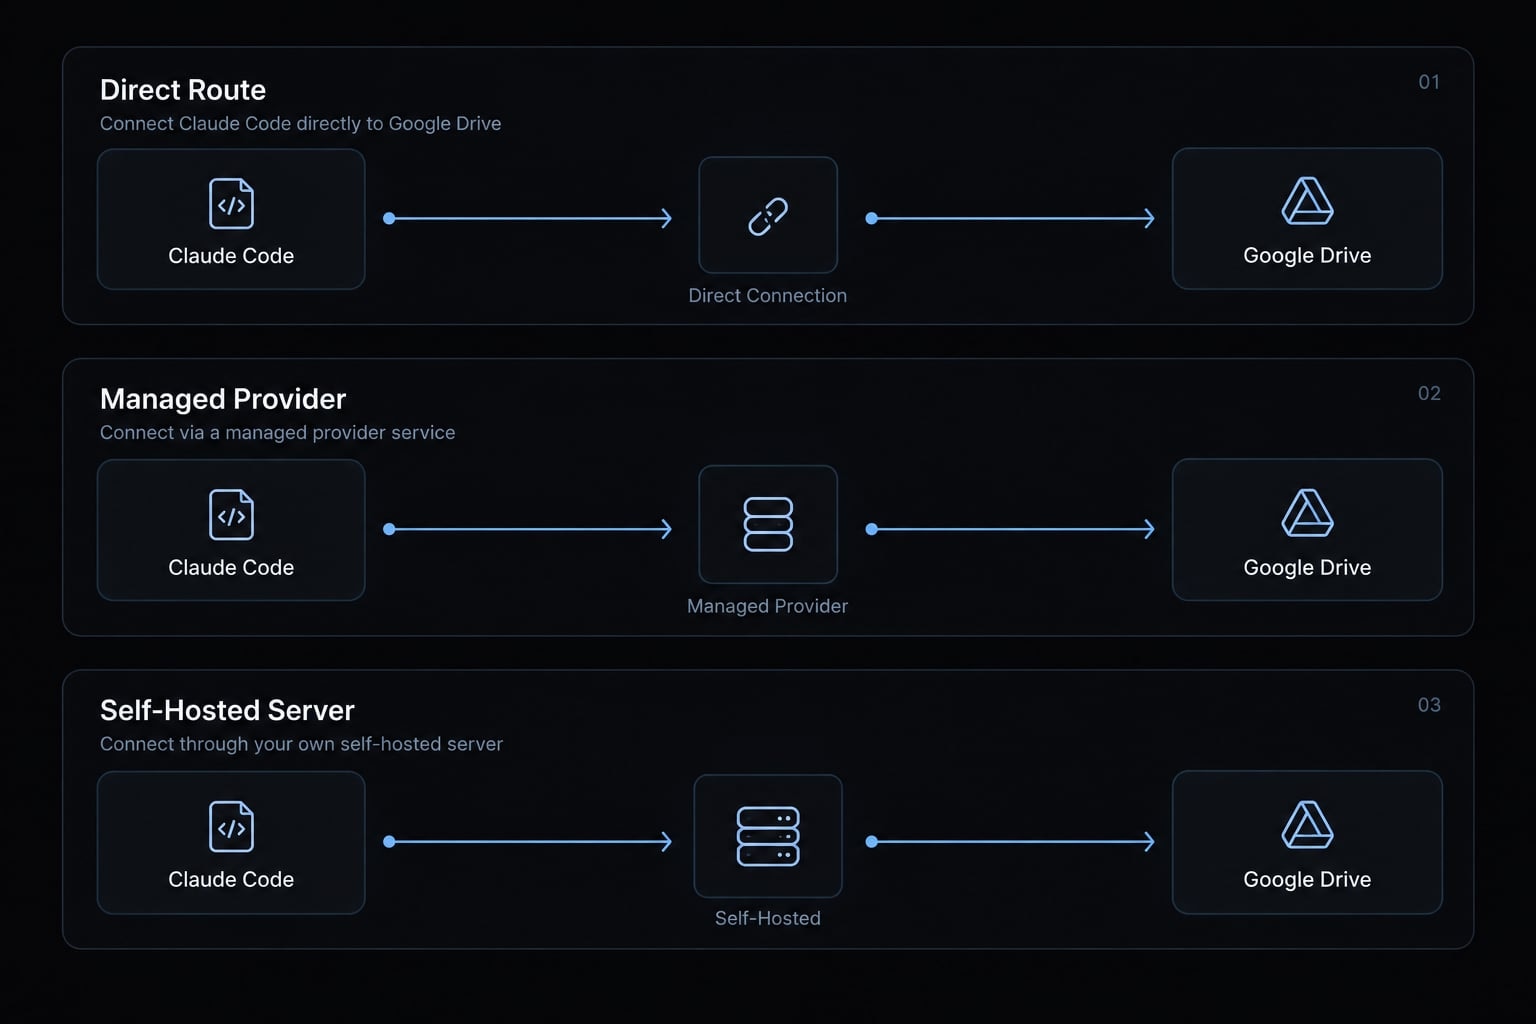This screenshot has width=1536, height=1024.
Task: Click the server rack Self-Hosted icon
Action: tap(768, 836)
